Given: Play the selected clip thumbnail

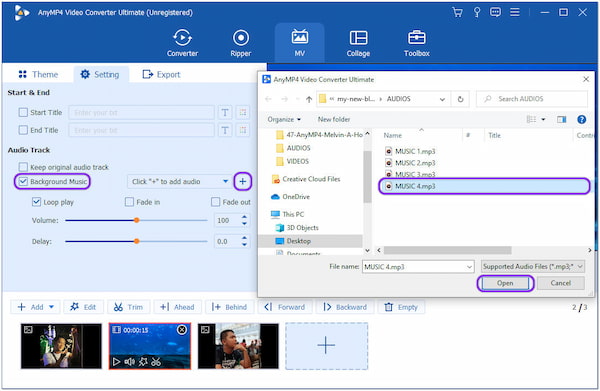Looking at the screenshot, I should coord(116,361).
